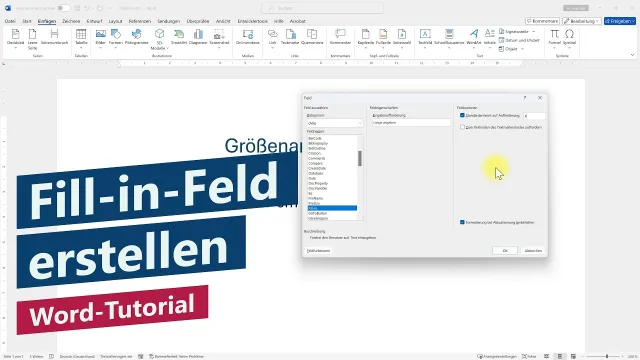Click the Deckblatt cover page icon

16,34
